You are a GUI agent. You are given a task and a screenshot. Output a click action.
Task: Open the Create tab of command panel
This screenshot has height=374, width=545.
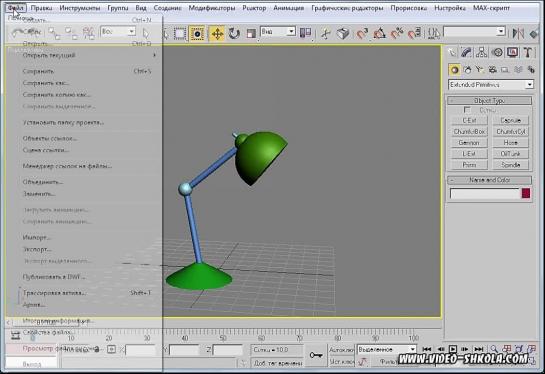click(x=452, y=52)
